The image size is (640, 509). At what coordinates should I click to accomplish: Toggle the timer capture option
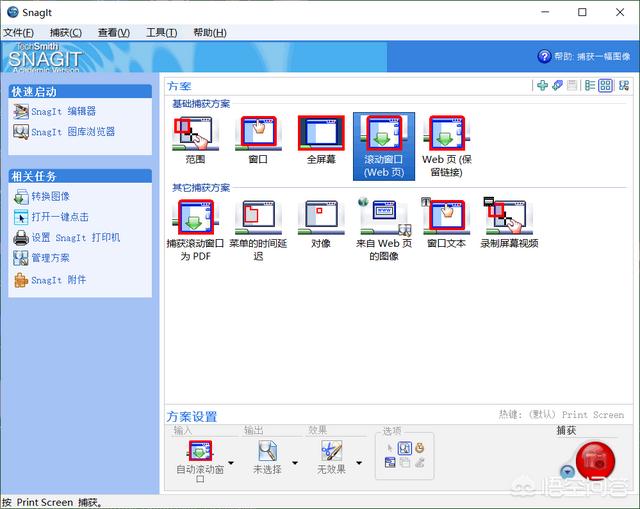click(420, 448)
